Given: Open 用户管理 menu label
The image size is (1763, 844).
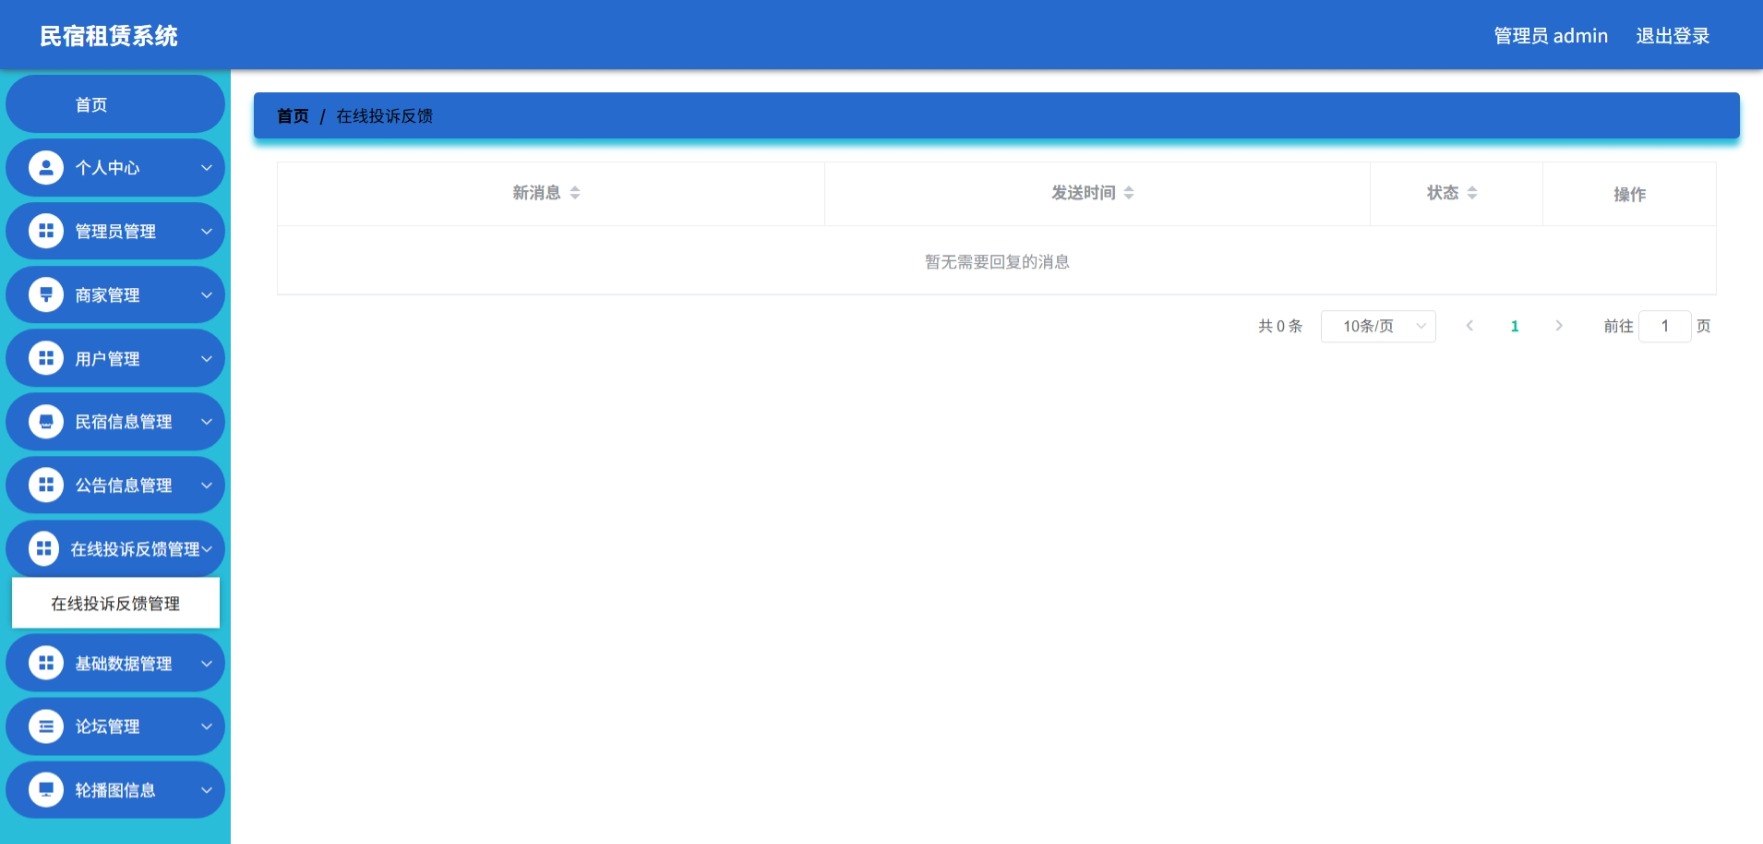Looking at the screenshot, I should [107, 358].
